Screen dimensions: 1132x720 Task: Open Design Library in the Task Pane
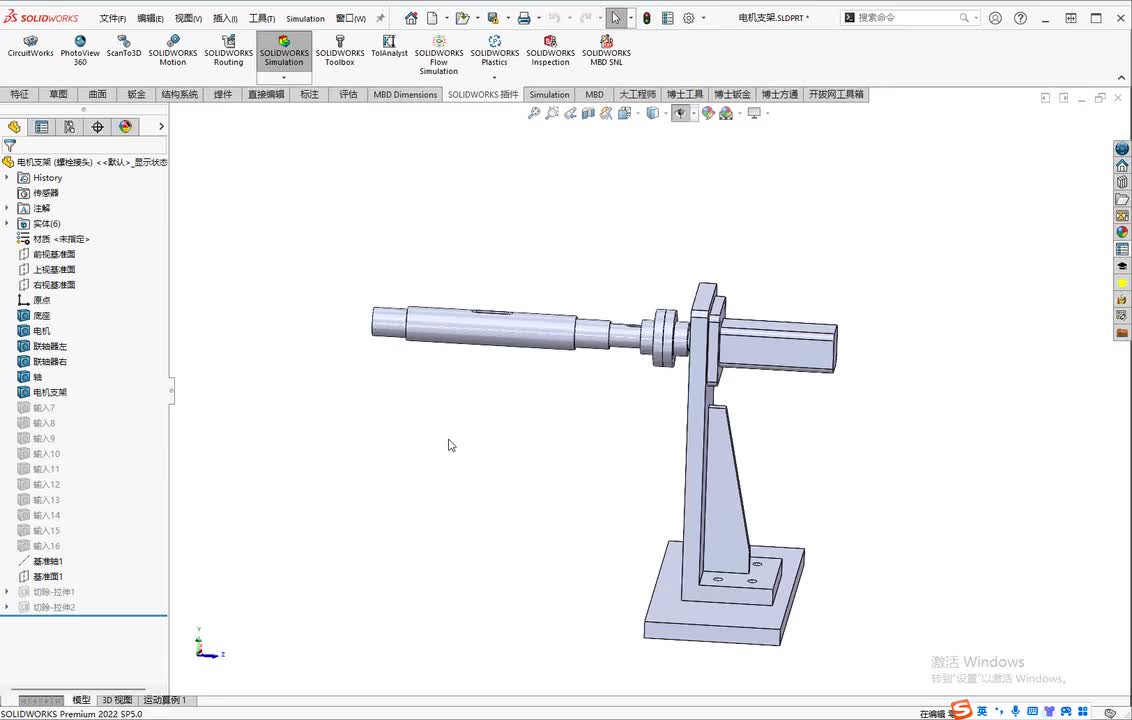1122,182
